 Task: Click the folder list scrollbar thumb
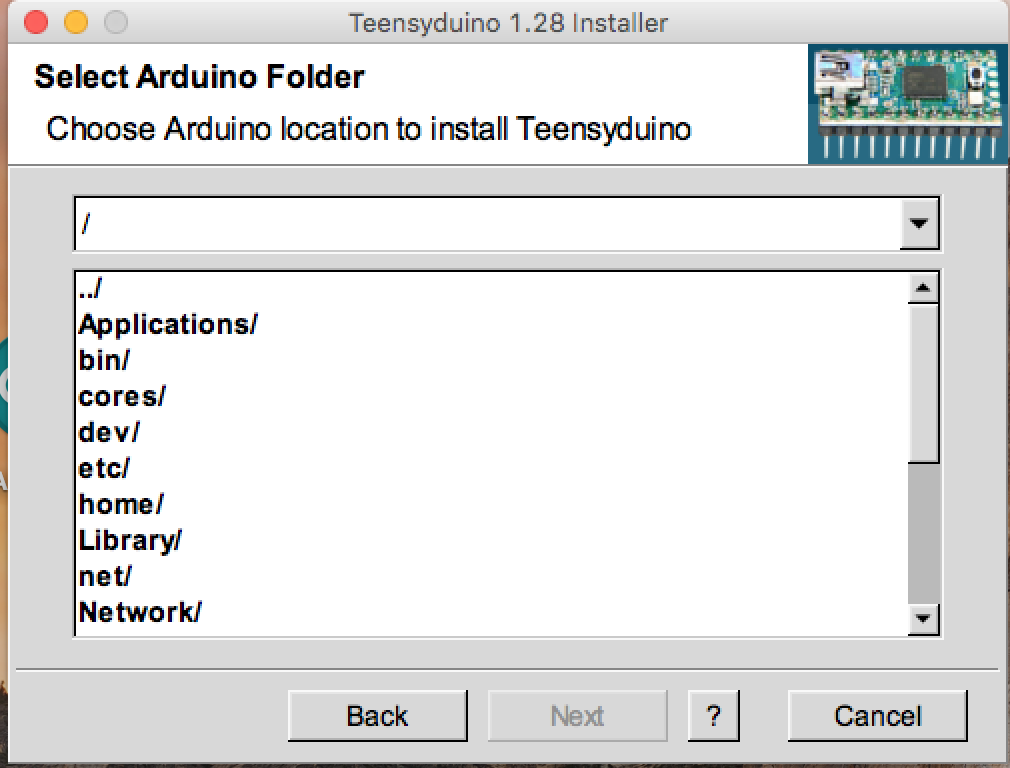pos(923,383)
